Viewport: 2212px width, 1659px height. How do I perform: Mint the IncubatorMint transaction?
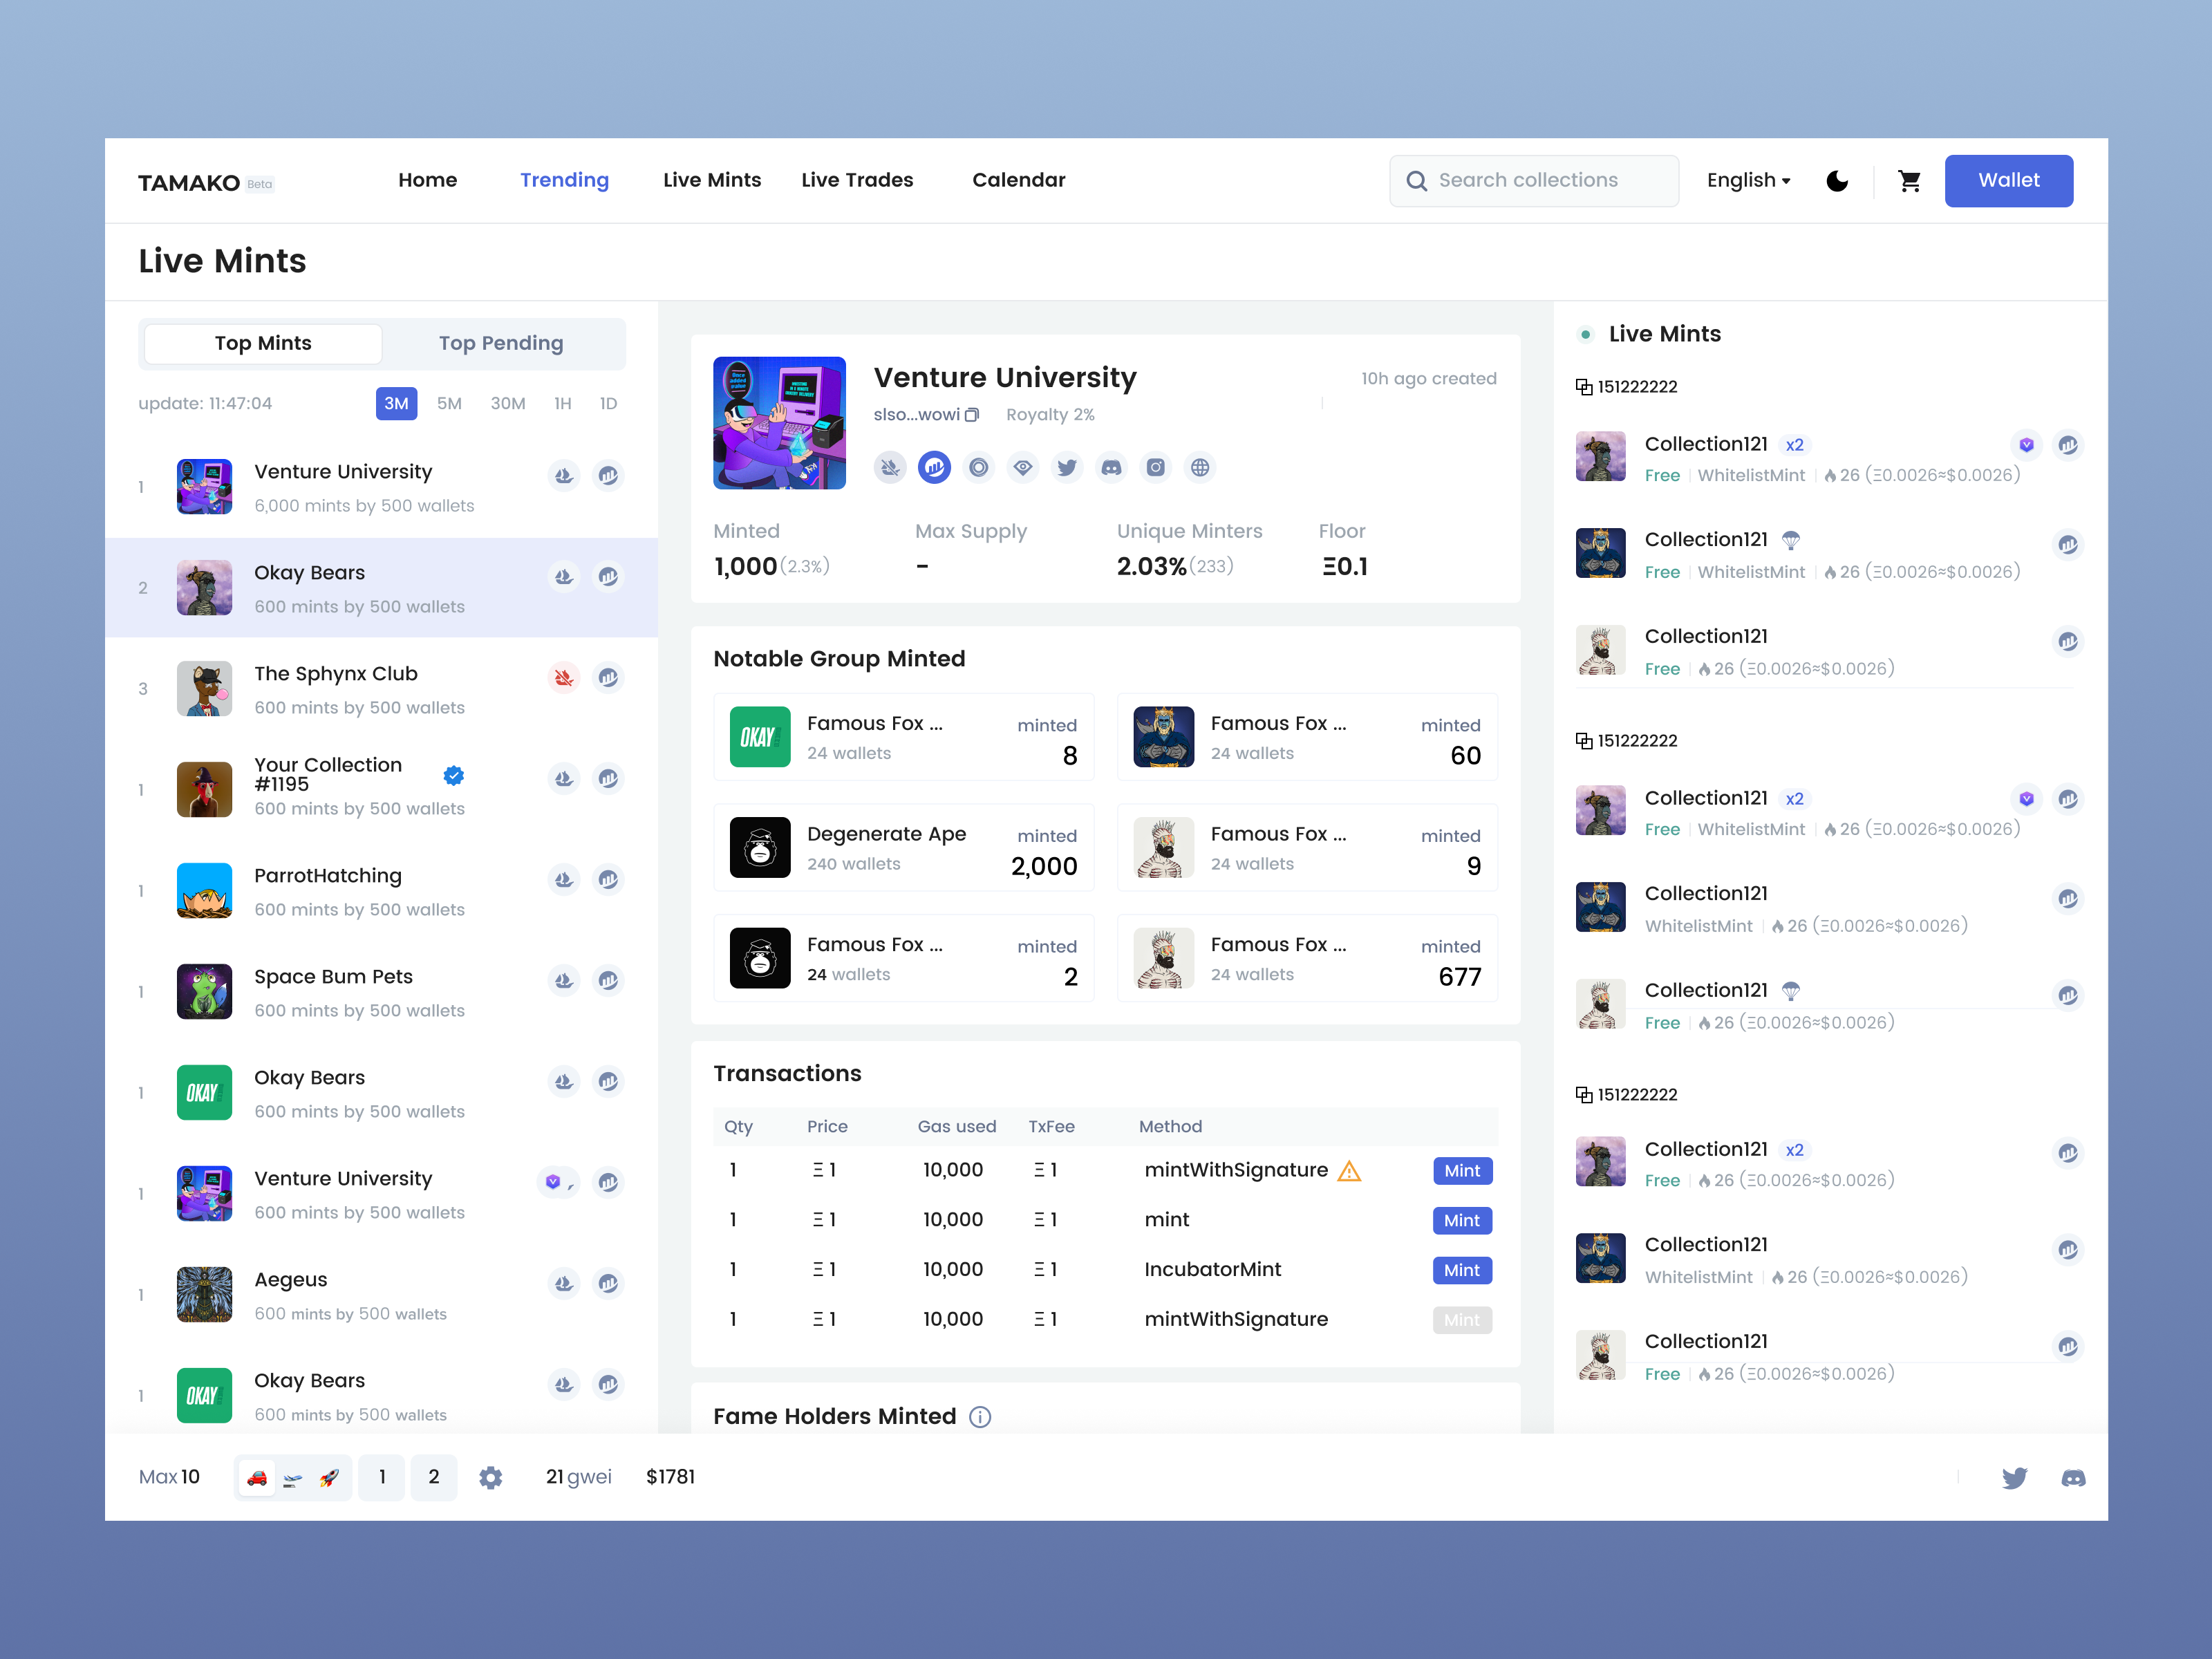point(1461,1270)
